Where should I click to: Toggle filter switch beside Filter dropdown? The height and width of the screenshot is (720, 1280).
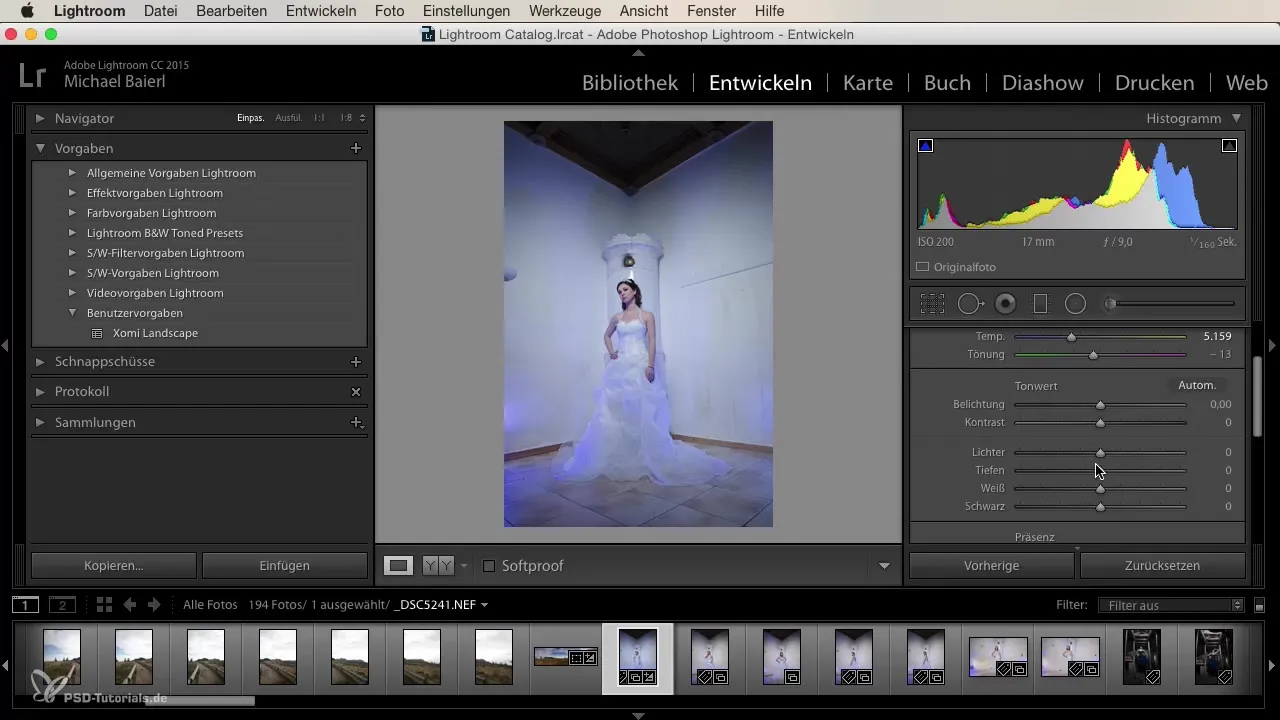pos(1259,605)
